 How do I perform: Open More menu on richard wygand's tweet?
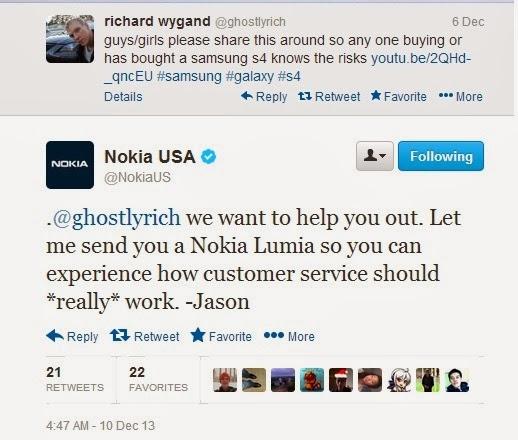[x=461, y=97]
